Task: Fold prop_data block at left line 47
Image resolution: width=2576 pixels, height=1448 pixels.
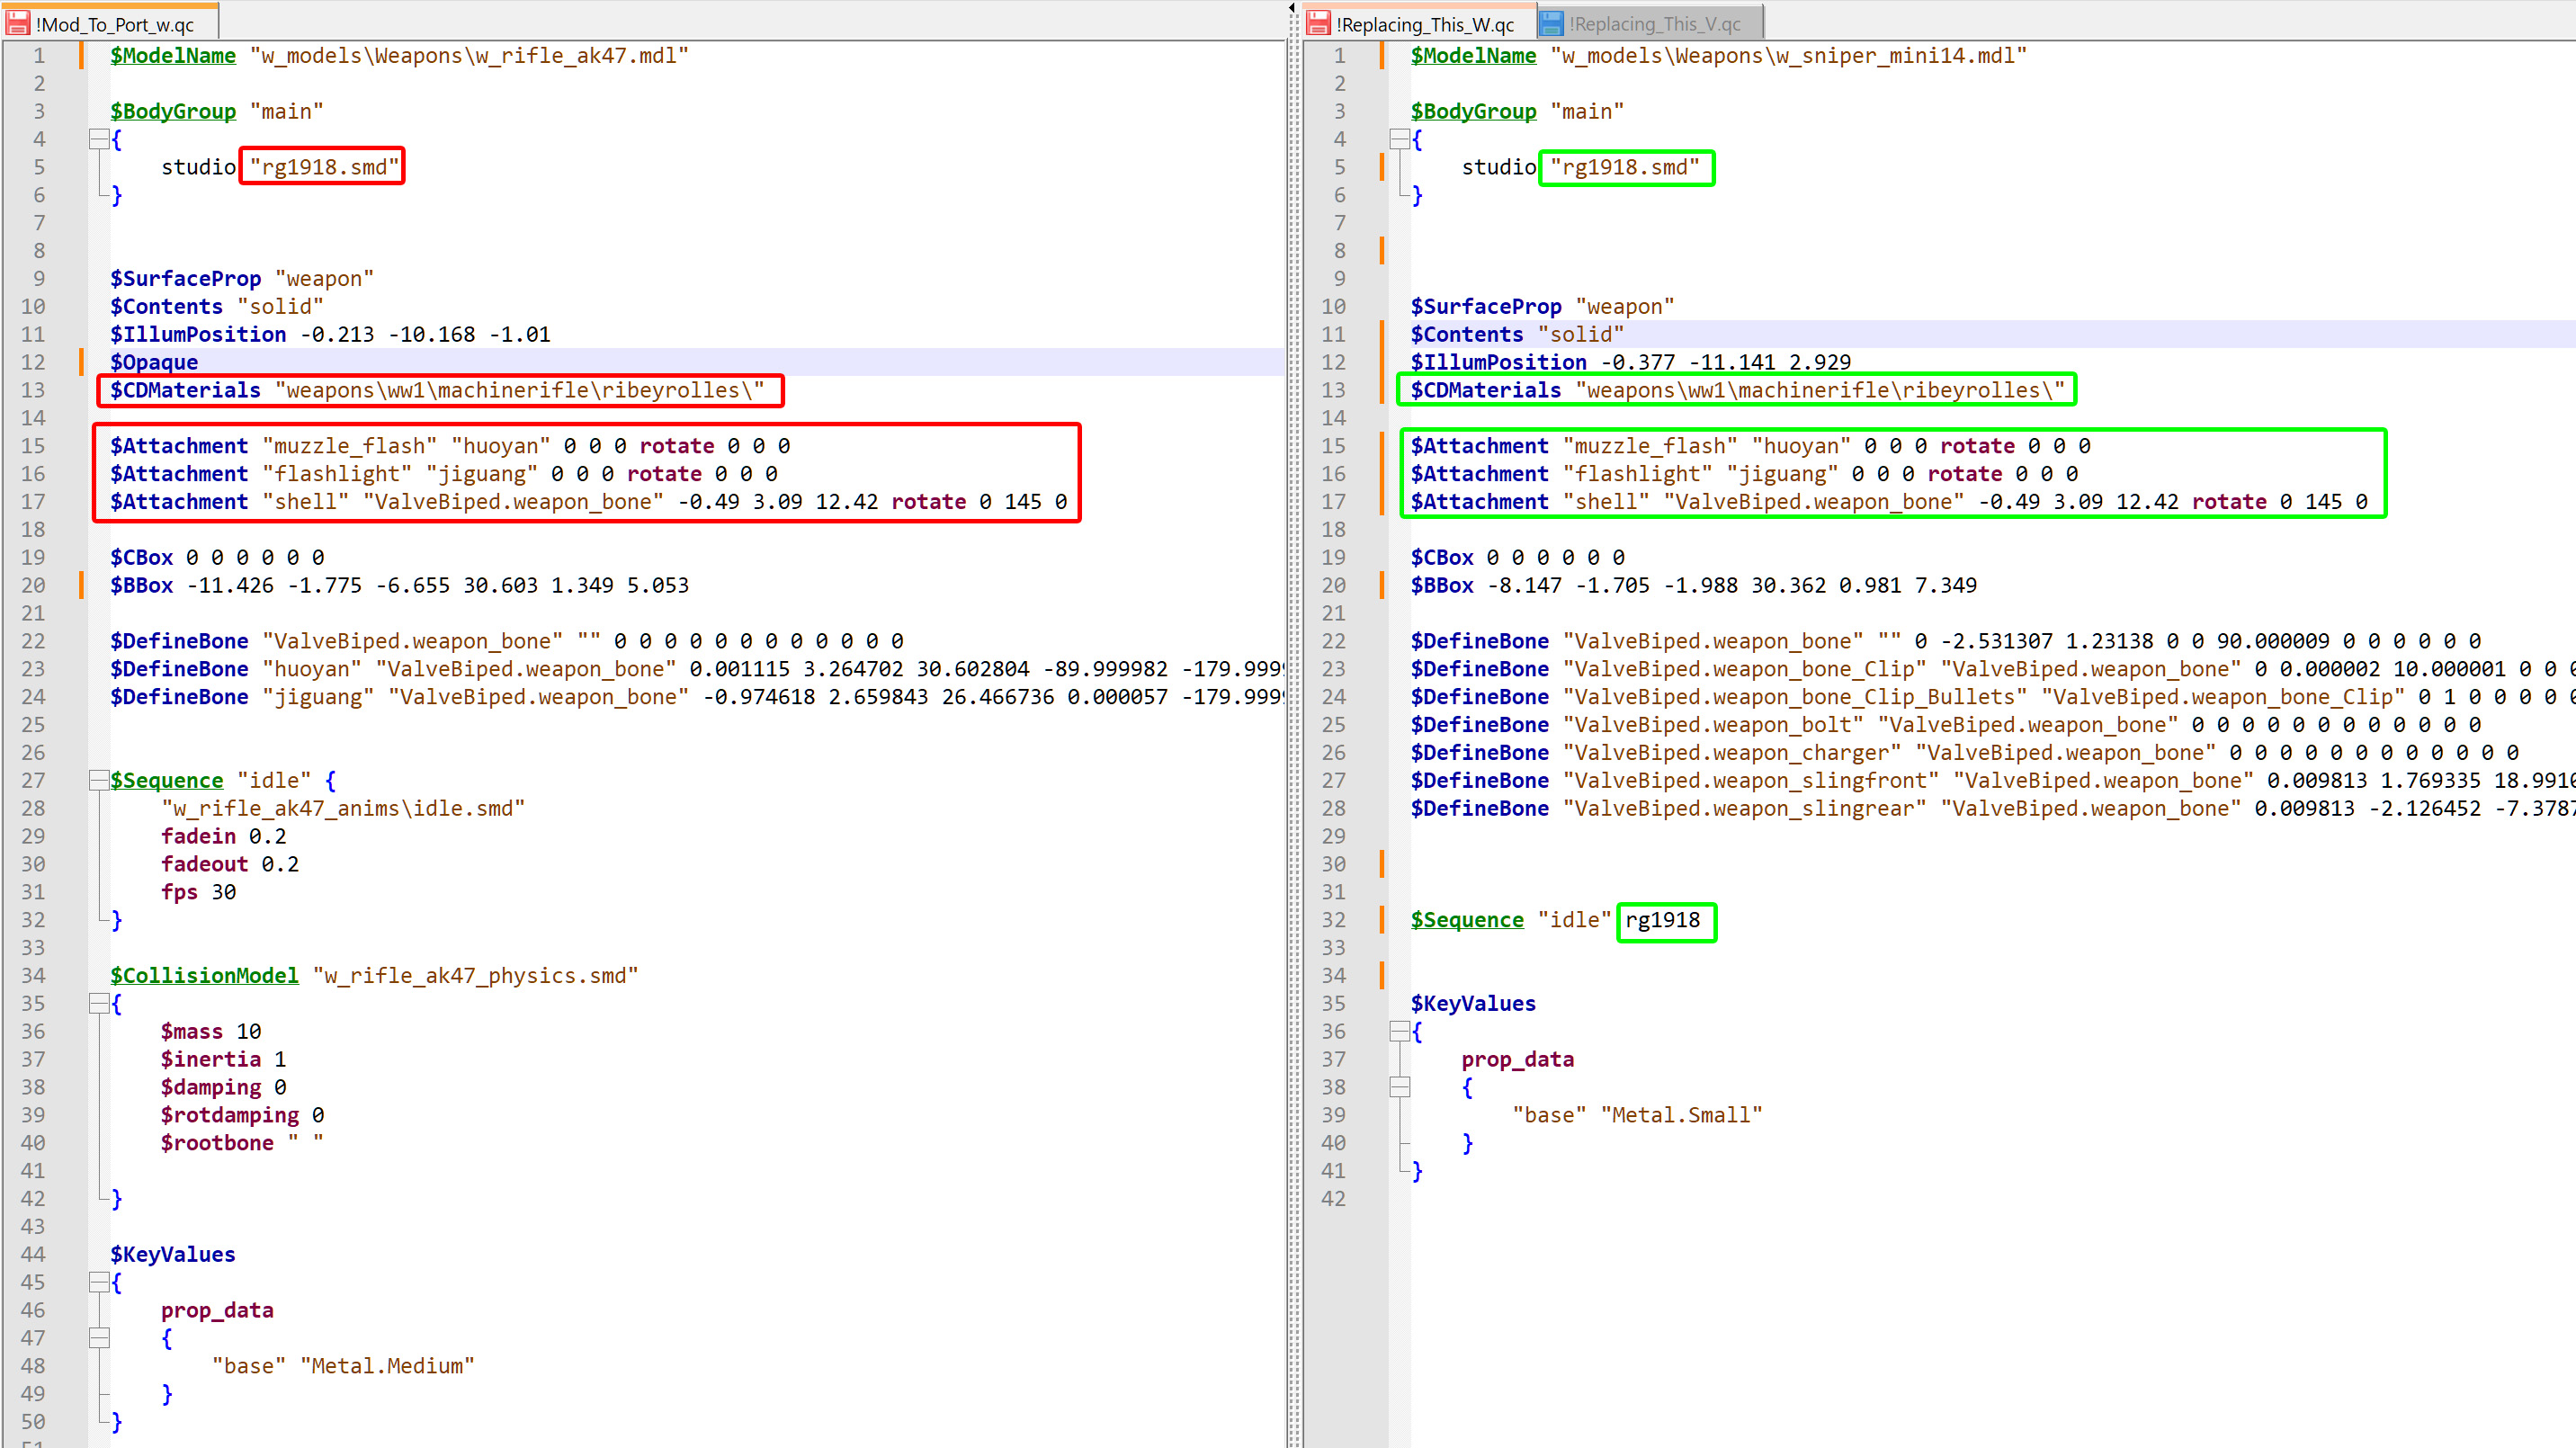Action: [98, 1338]
